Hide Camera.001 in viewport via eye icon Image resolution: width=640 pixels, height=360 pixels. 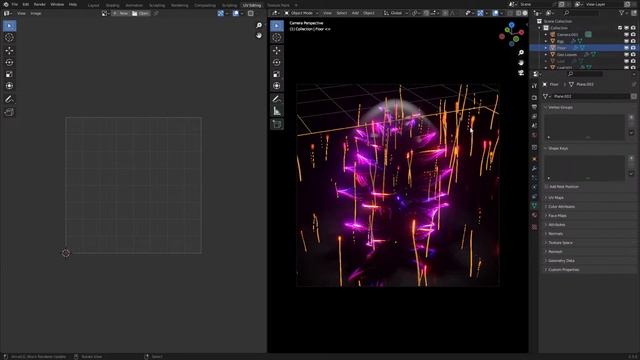point(626,35)
